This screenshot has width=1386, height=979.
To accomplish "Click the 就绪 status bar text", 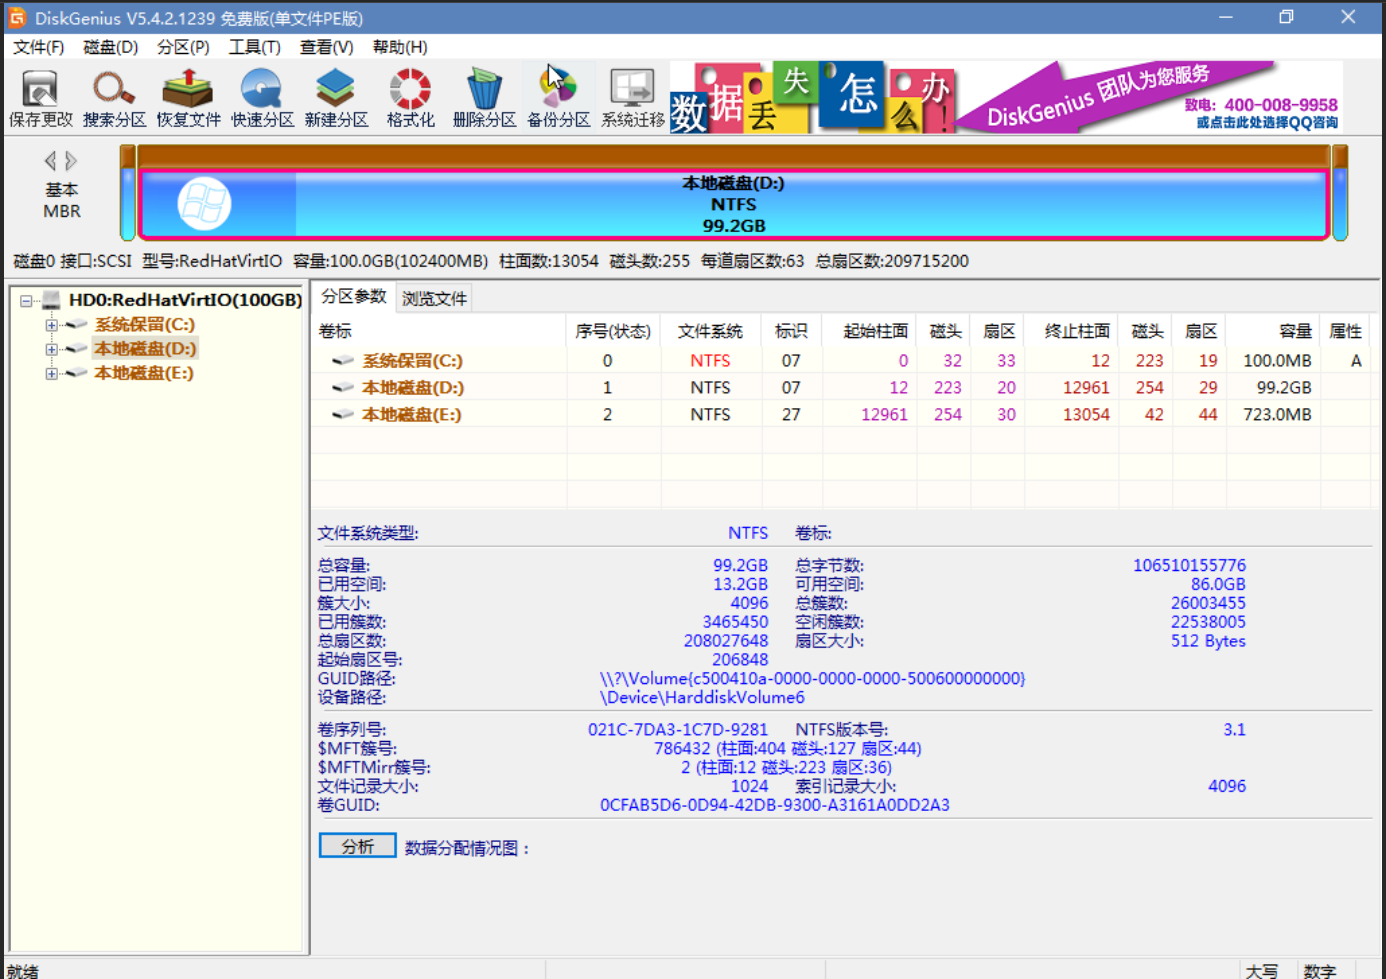I will 23,971.
